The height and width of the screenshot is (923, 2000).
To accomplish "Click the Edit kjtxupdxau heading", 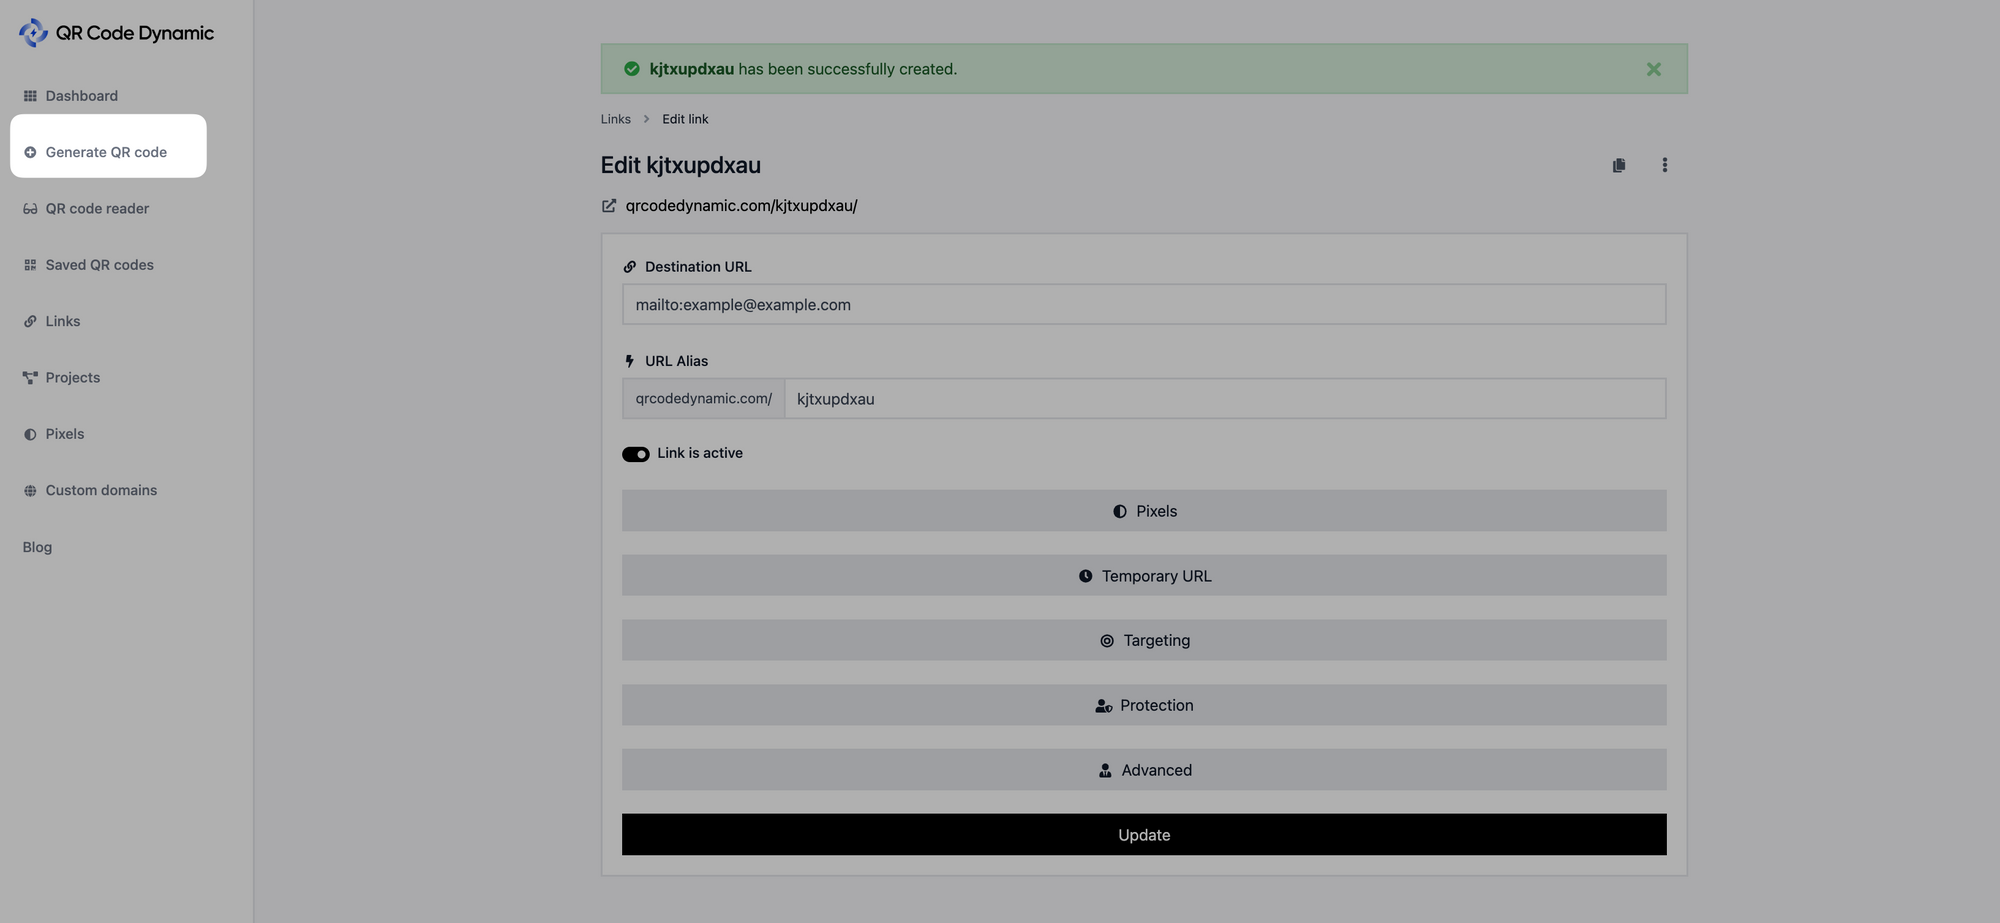I will click(x=681, y=165).
